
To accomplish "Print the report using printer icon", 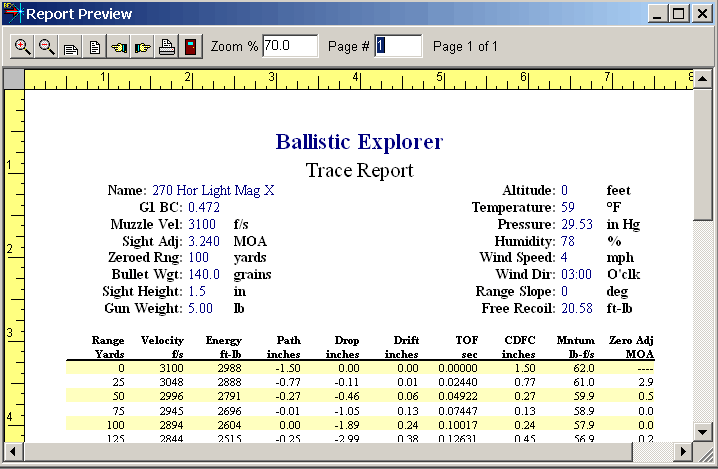I will pyautogui.click(x=166, y=46).
